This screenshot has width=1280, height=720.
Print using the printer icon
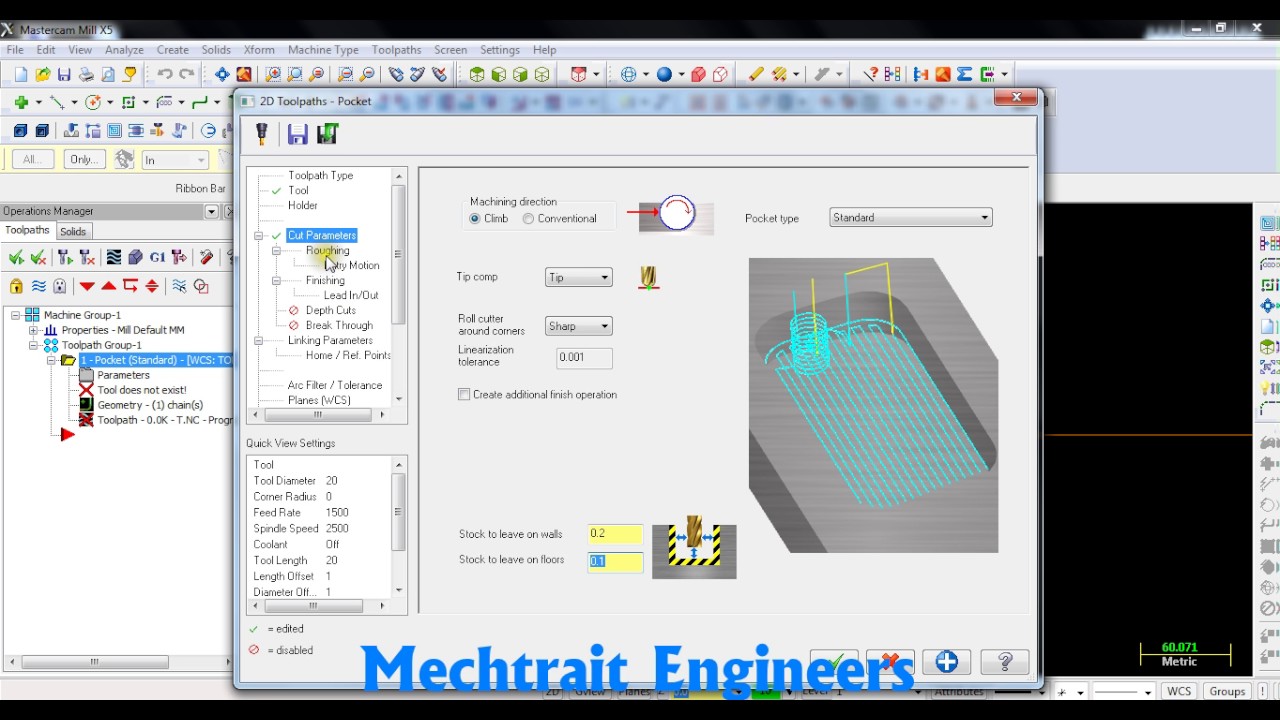click(x=86, y=74)
